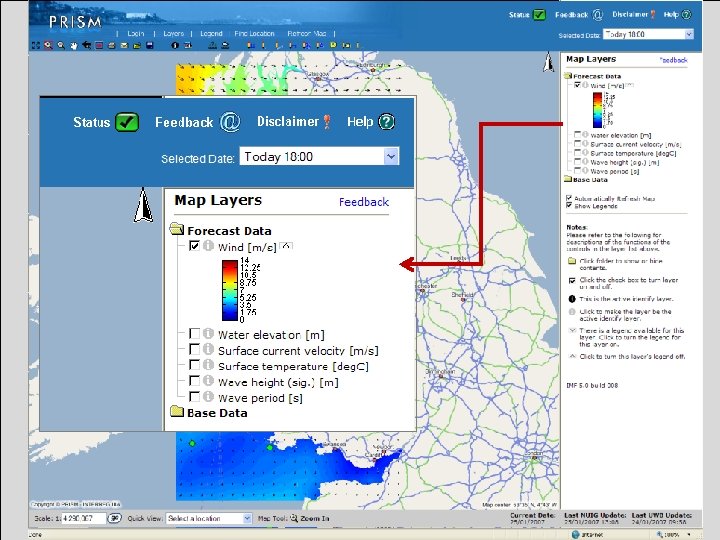Click the printer icon in the toolbar

tap(112, 45)
